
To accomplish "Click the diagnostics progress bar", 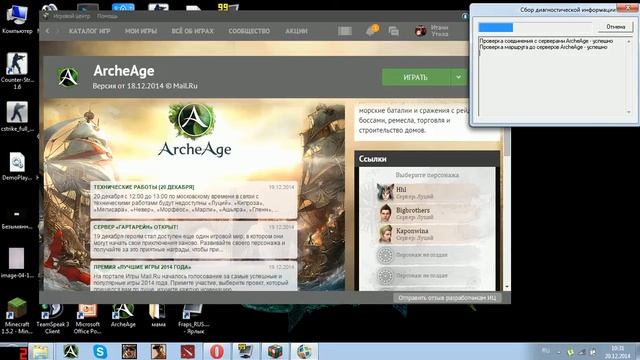I will tap(535, 27).
